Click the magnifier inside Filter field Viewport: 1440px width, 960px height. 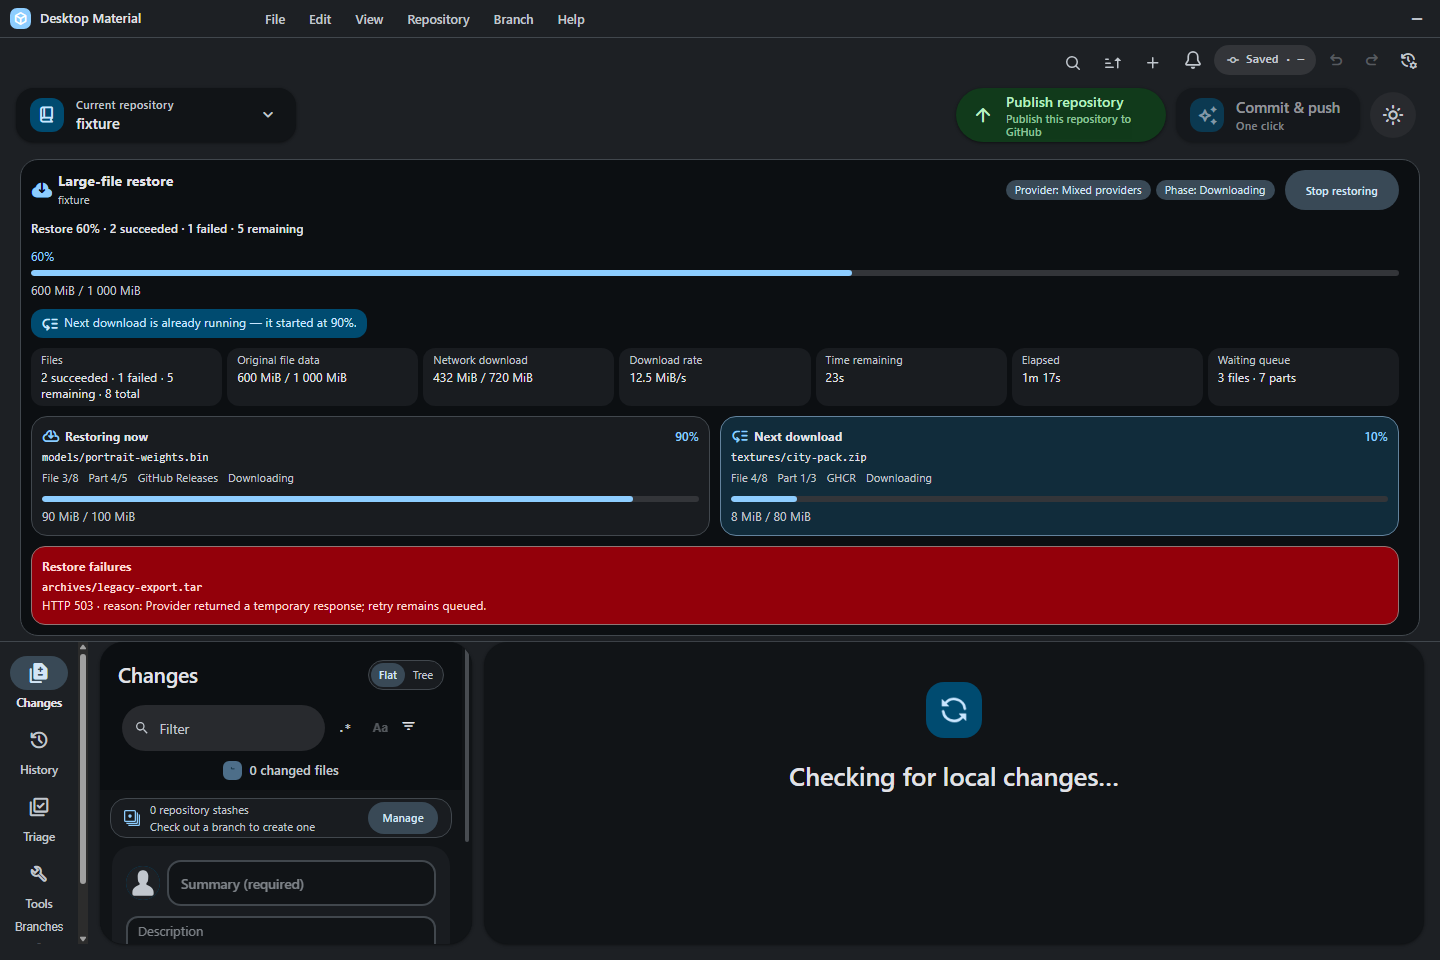click(142, 728)
